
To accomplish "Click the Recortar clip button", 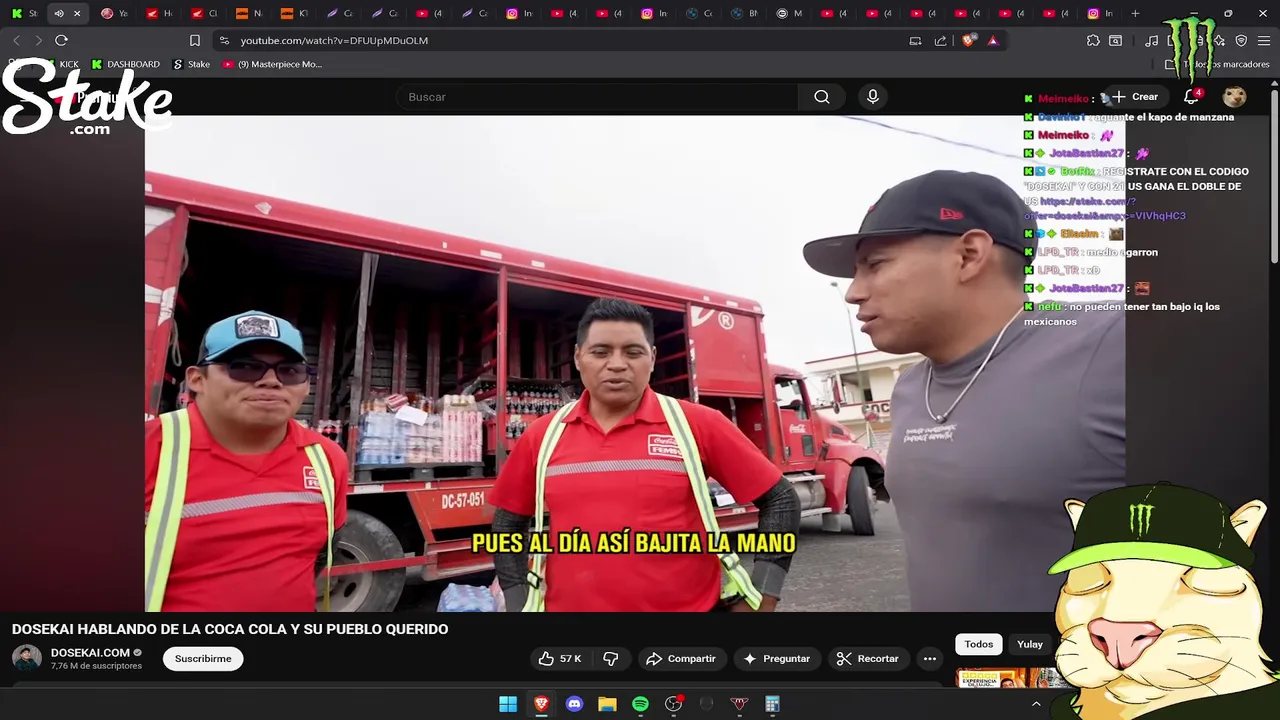I will (868, 658).
